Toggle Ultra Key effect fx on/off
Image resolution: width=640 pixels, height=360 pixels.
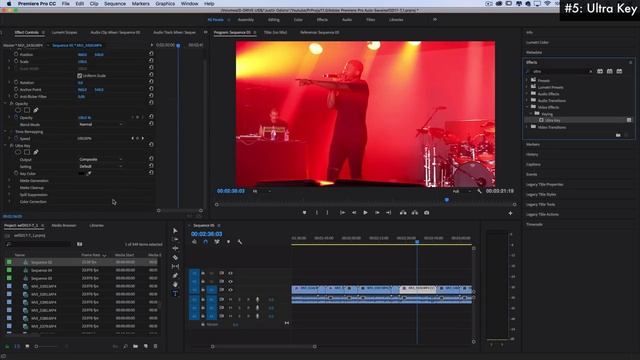click(11, 145)
